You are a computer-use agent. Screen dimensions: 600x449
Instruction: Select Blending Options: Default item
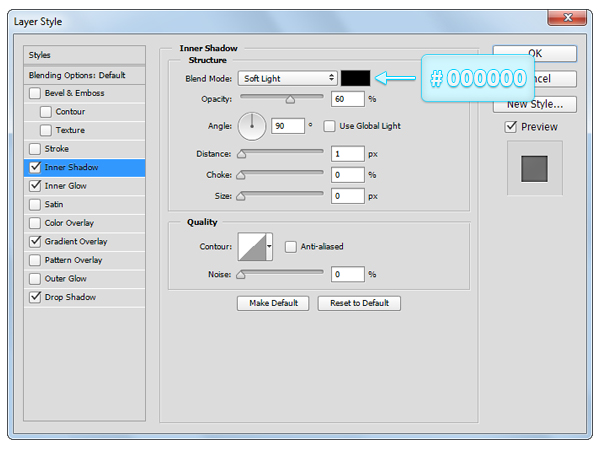pos(84,75)
